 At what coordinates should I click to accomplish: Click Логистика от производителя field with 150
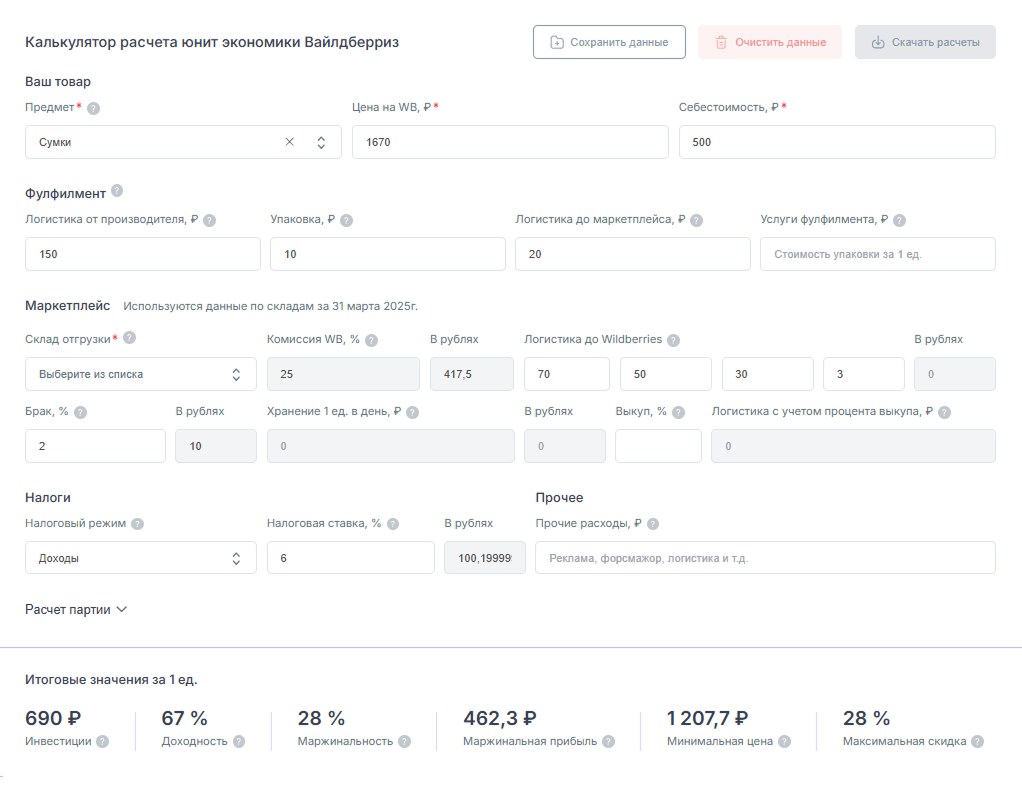[x=143, y=254]
